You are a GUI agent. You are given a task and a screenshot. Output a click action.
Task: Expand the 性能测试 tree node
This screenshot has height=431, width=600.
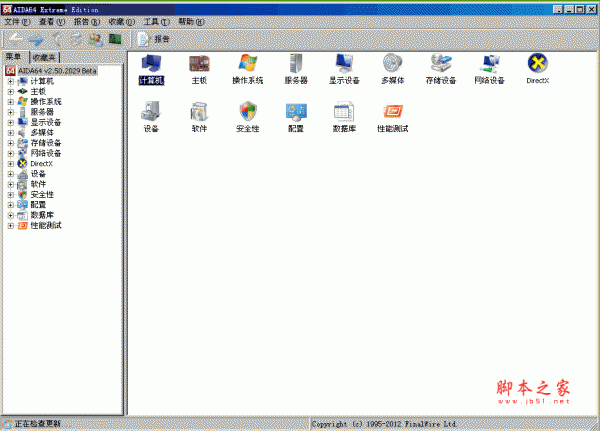tap(11, 226)
